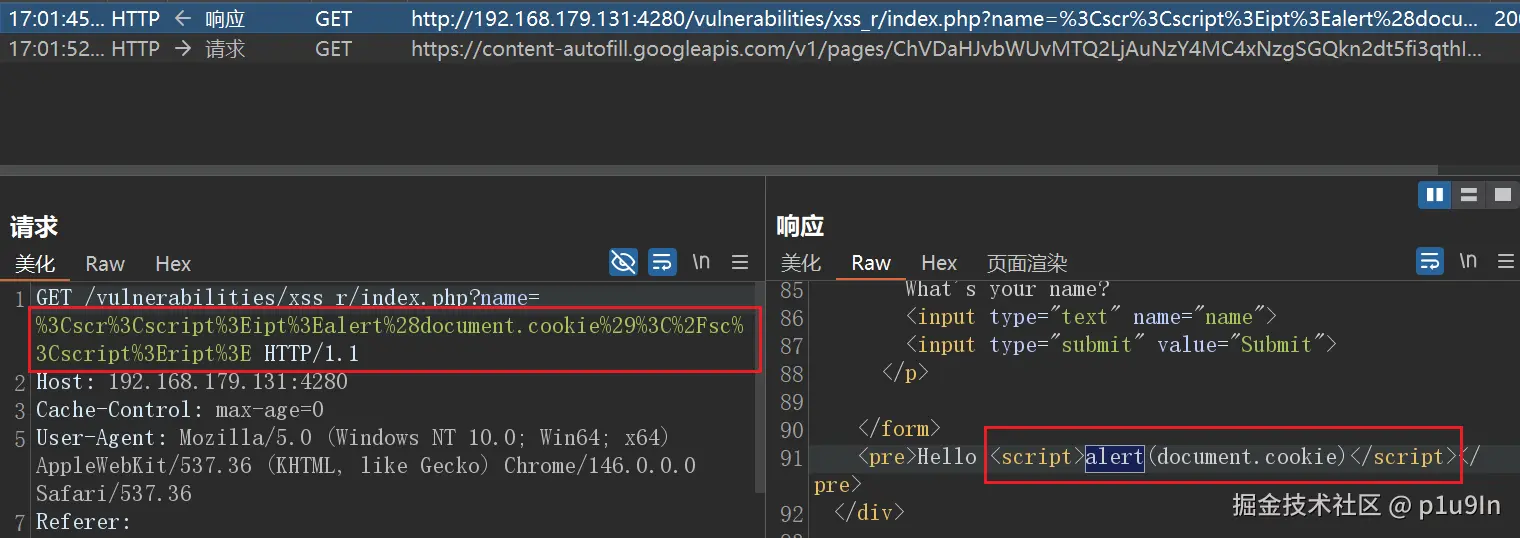Click the Safari/537.36 text in request

point(113,494)
